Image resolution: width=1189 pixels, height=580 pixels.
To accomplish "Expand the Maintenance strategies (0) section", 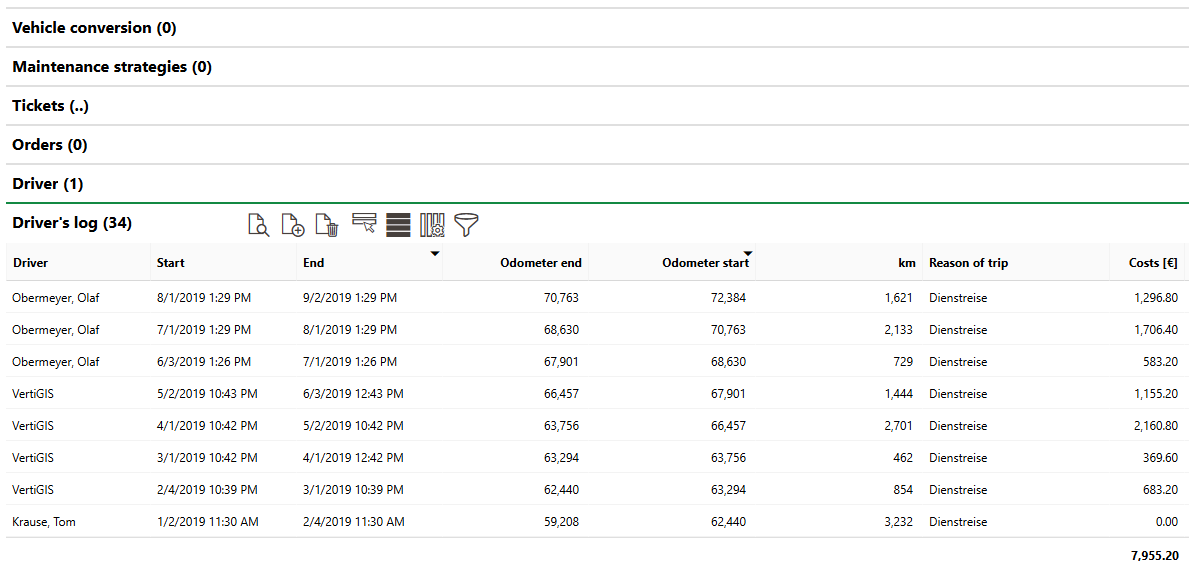I will (x=112, y=67).
